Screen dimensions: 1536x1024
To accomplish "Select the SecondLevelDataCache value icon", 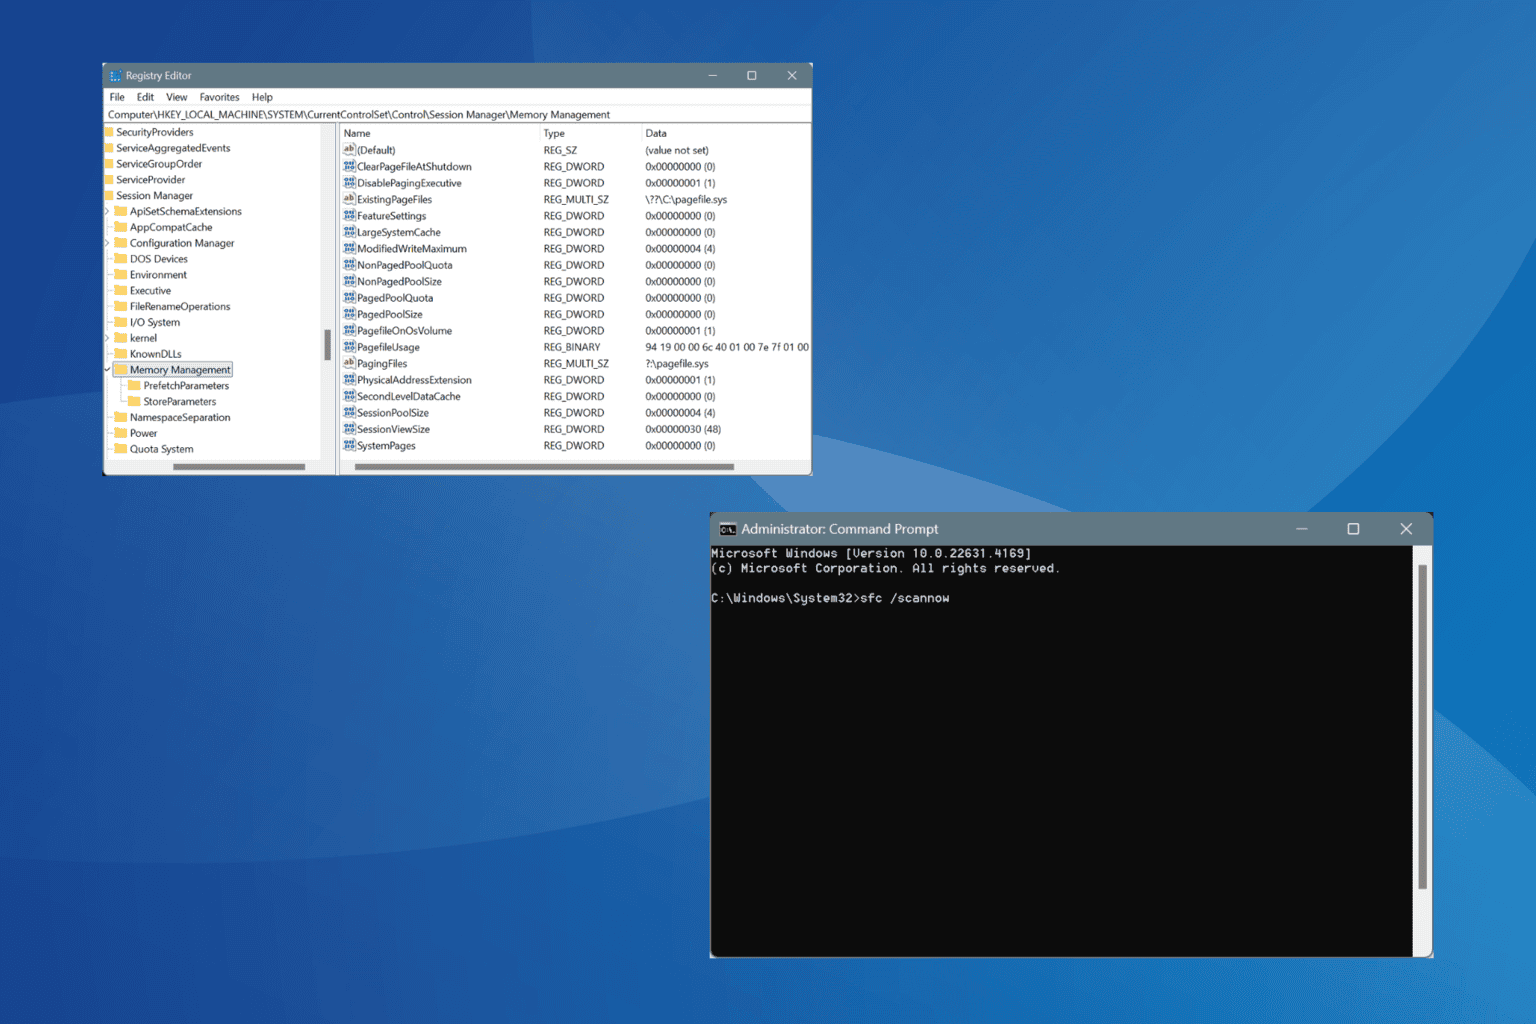I will click(x=349, y=396).
